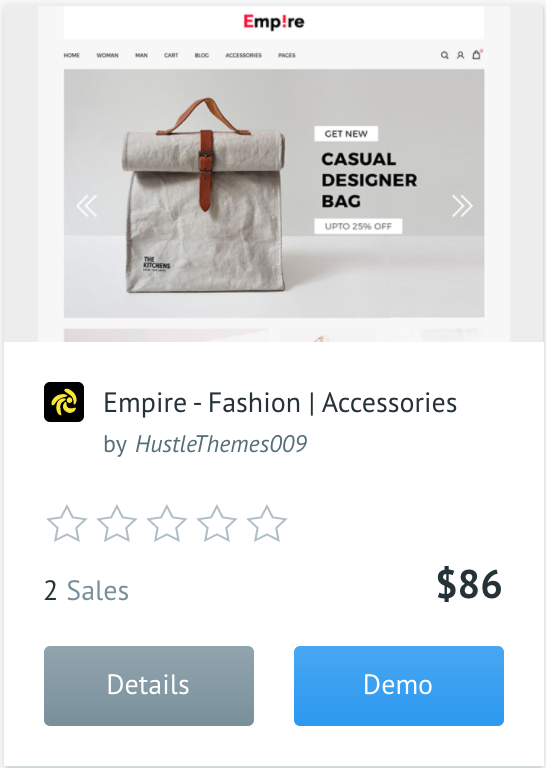Rate with the first star

coord(67,524)
